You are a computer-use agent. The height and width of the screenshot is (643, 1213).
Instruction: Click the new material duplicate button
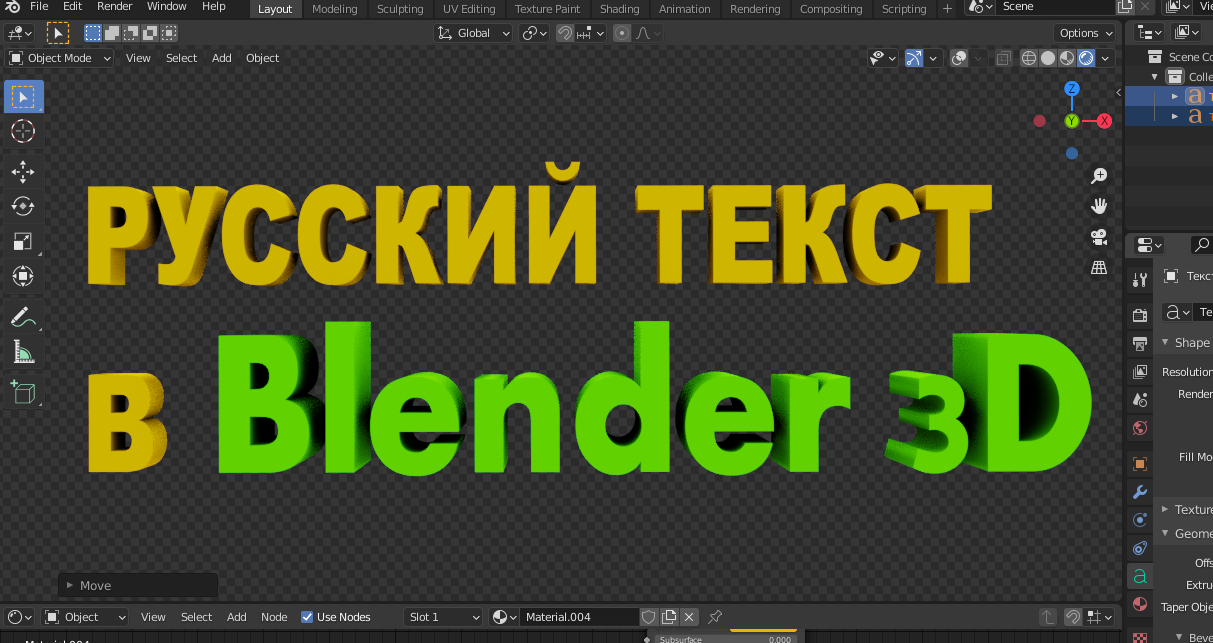(x=670, y=617)
